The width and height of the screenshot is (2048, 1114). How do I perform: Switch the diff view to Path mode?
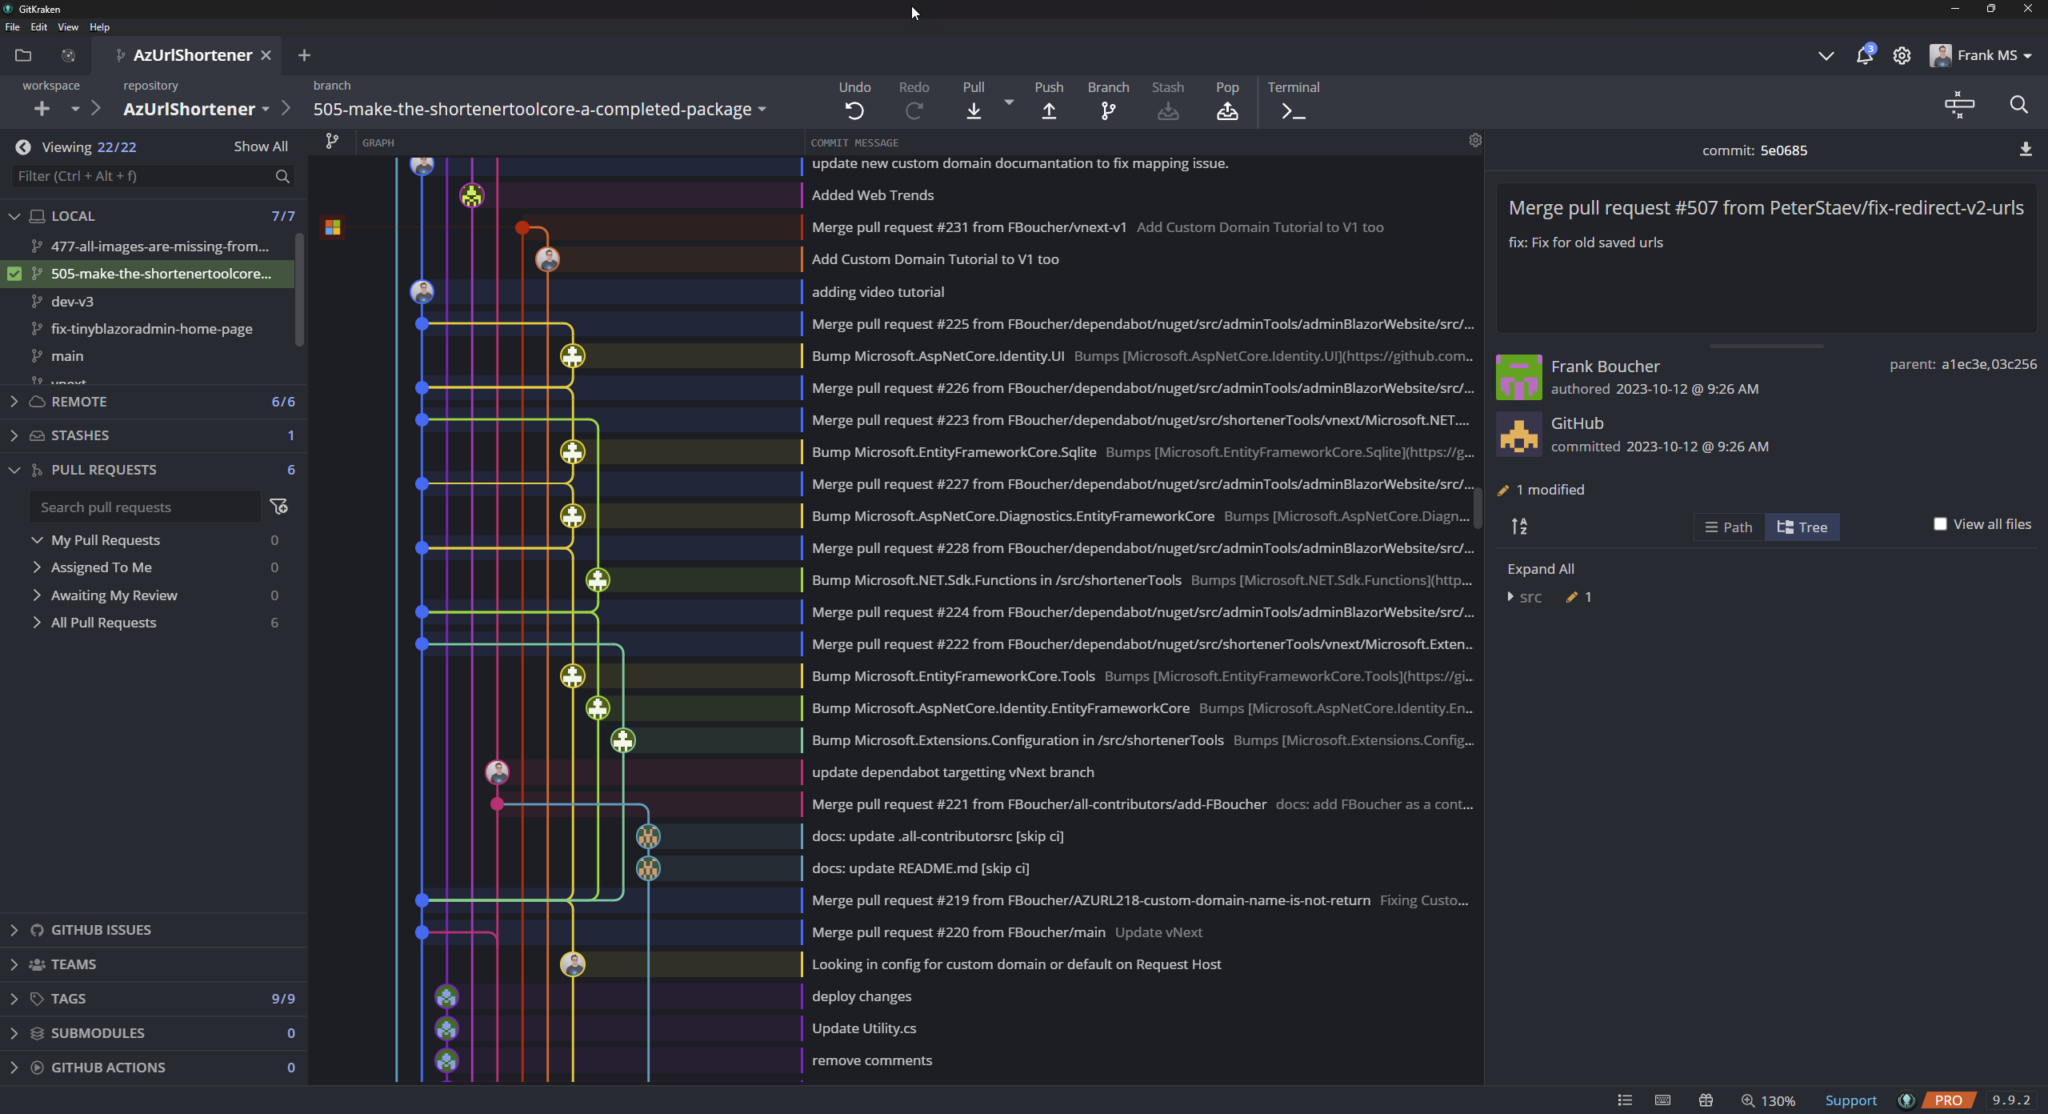click(1727, 527)
